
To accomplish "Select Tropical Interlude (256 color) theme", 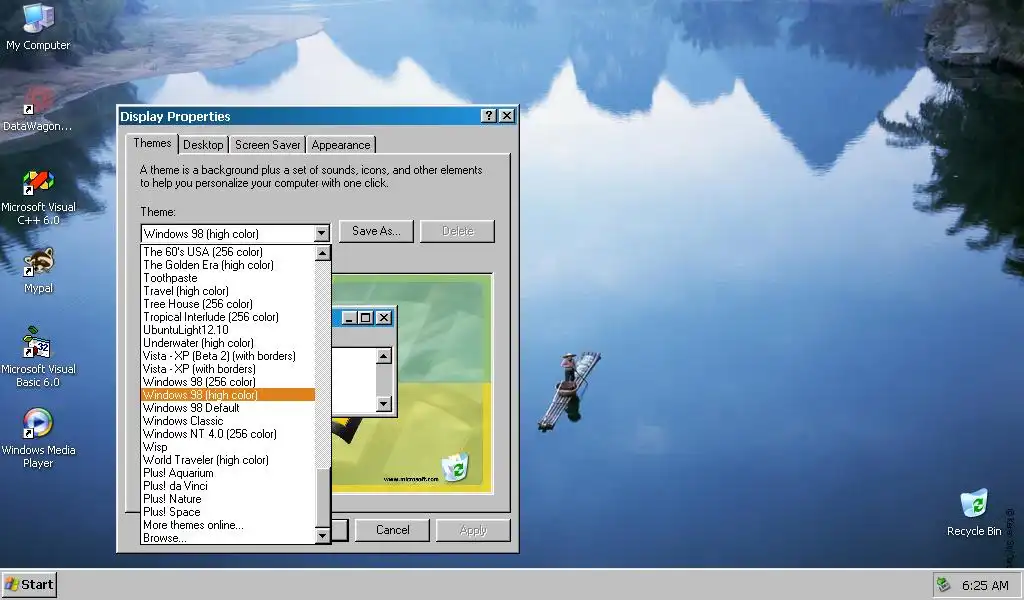I will coord(228,317).
